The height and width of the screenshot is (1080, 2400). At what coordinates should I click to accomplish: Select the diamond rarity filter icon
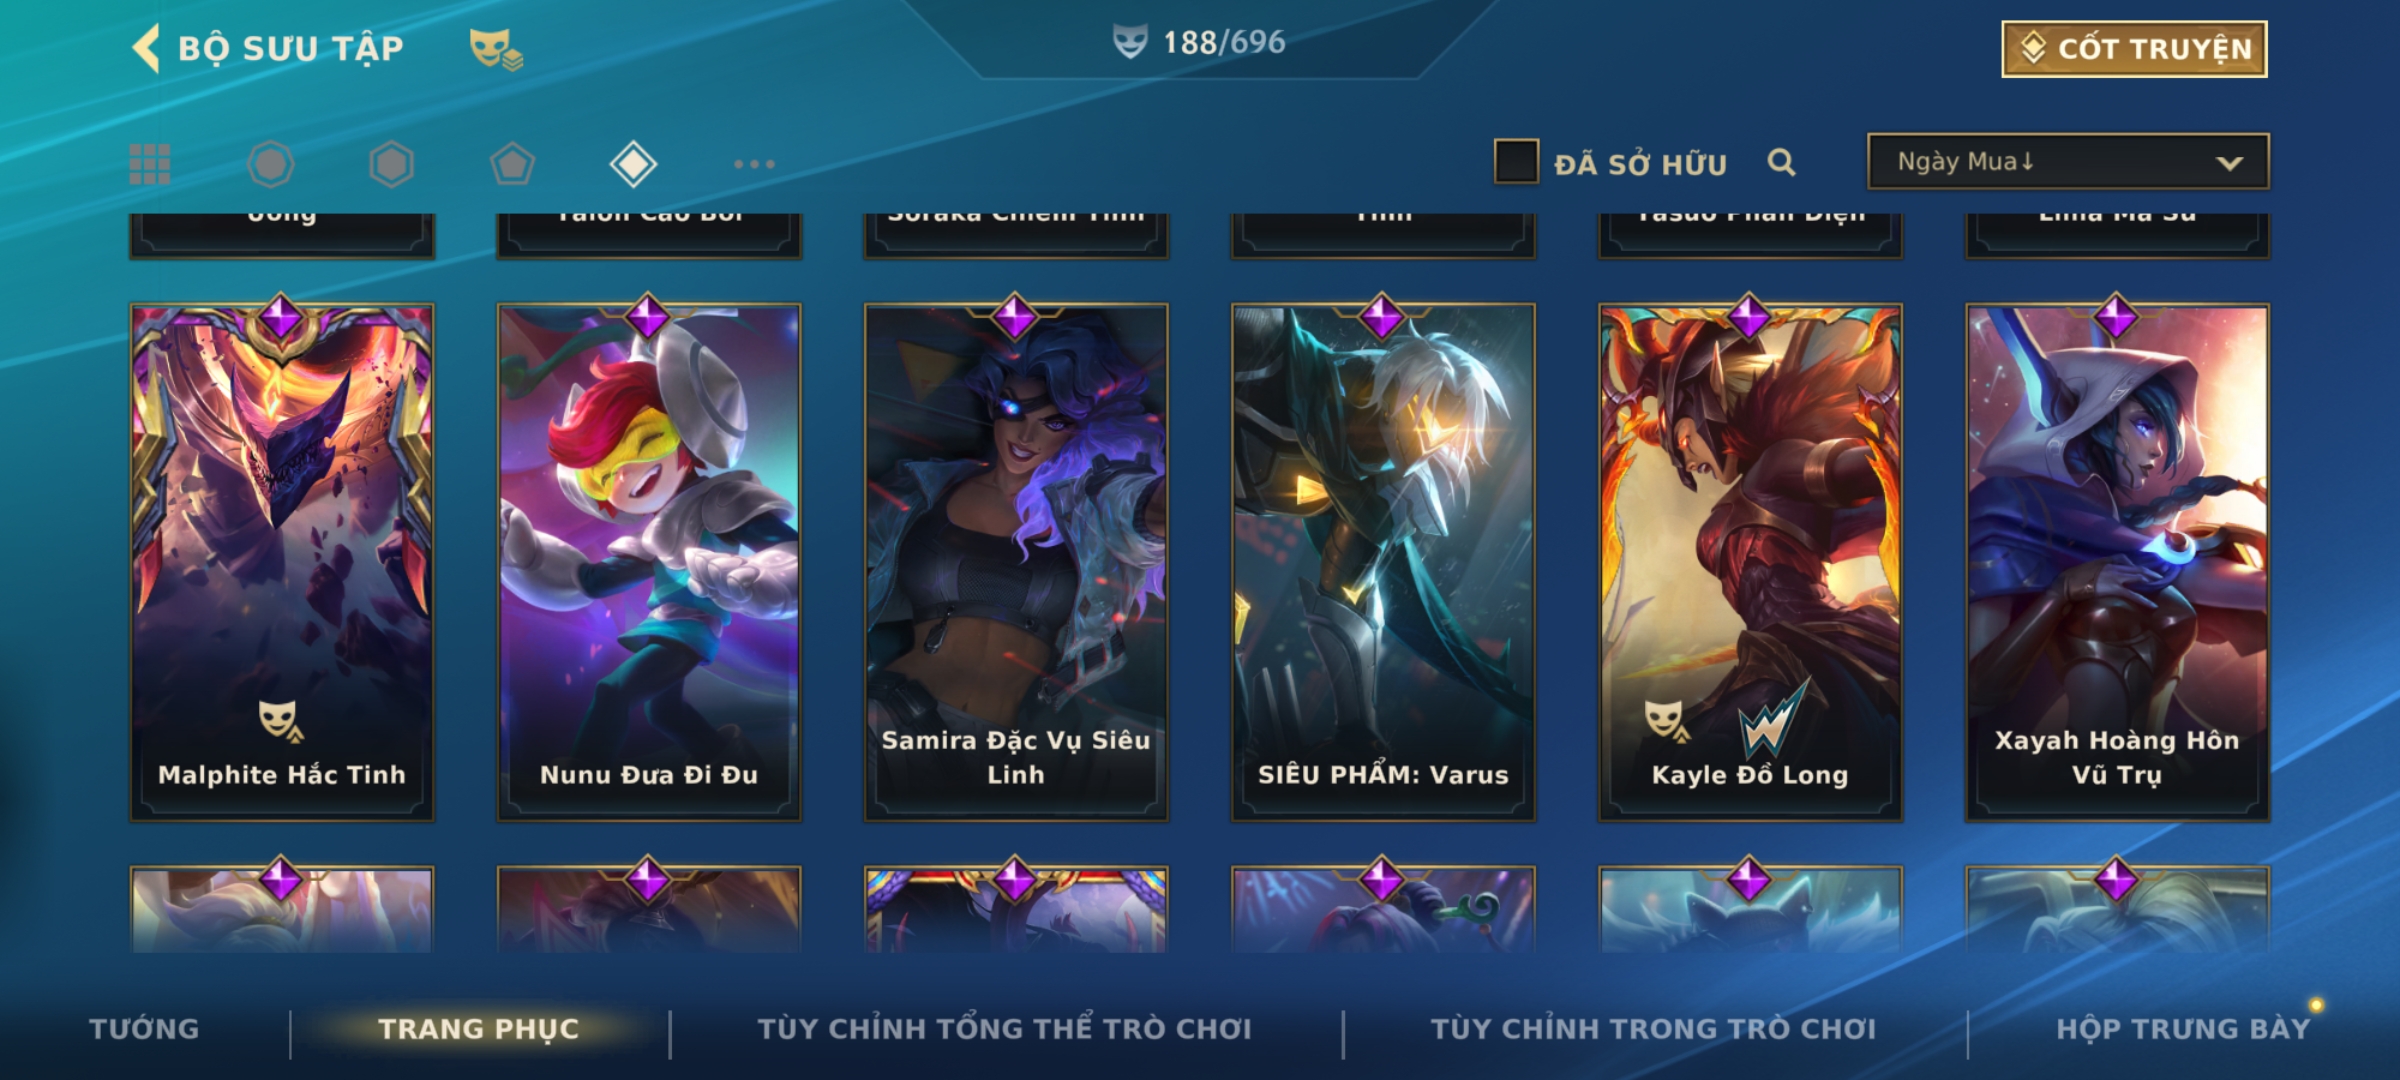[633, 164]
